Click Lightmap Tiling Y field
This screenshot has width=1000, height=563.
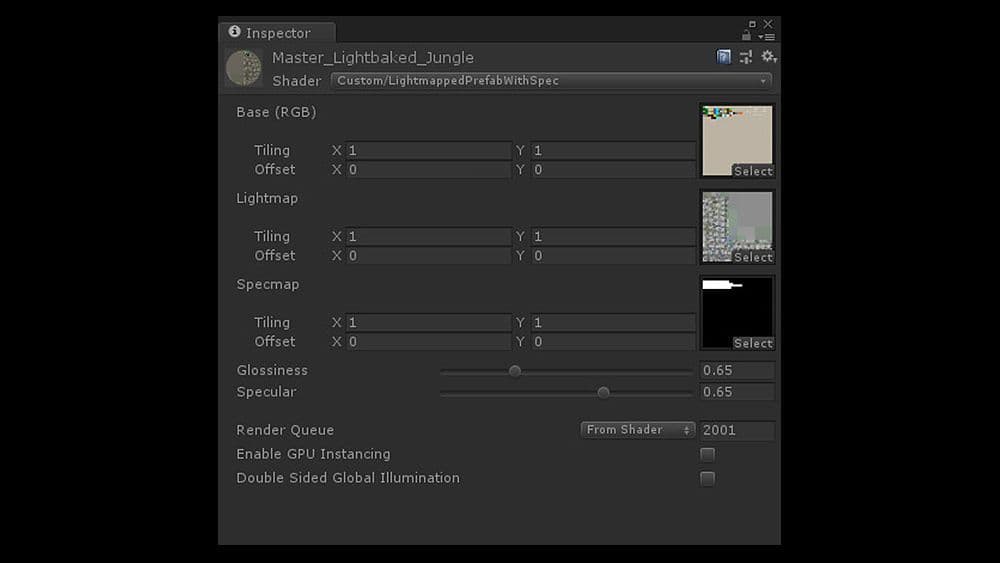coord(614,237)
